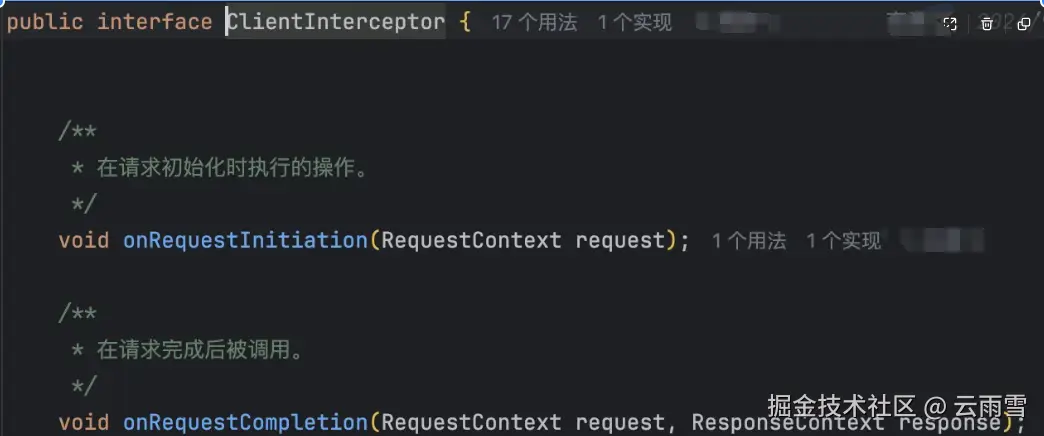Open '1 个实现' hint beside ClientInterceptor
The height and width of the screenshot is (436, 1044).
[635, 23]
